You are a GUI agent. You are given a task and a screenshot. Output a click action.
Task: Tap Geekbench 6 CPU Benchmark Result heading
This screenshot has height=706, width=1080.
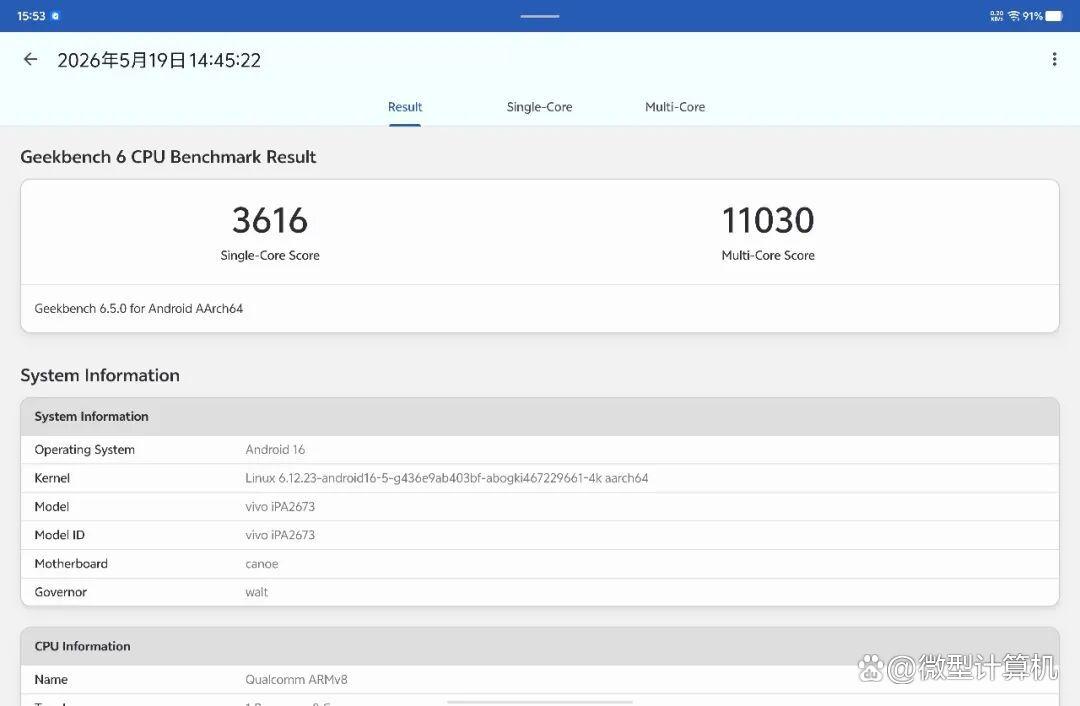(168, 157)
